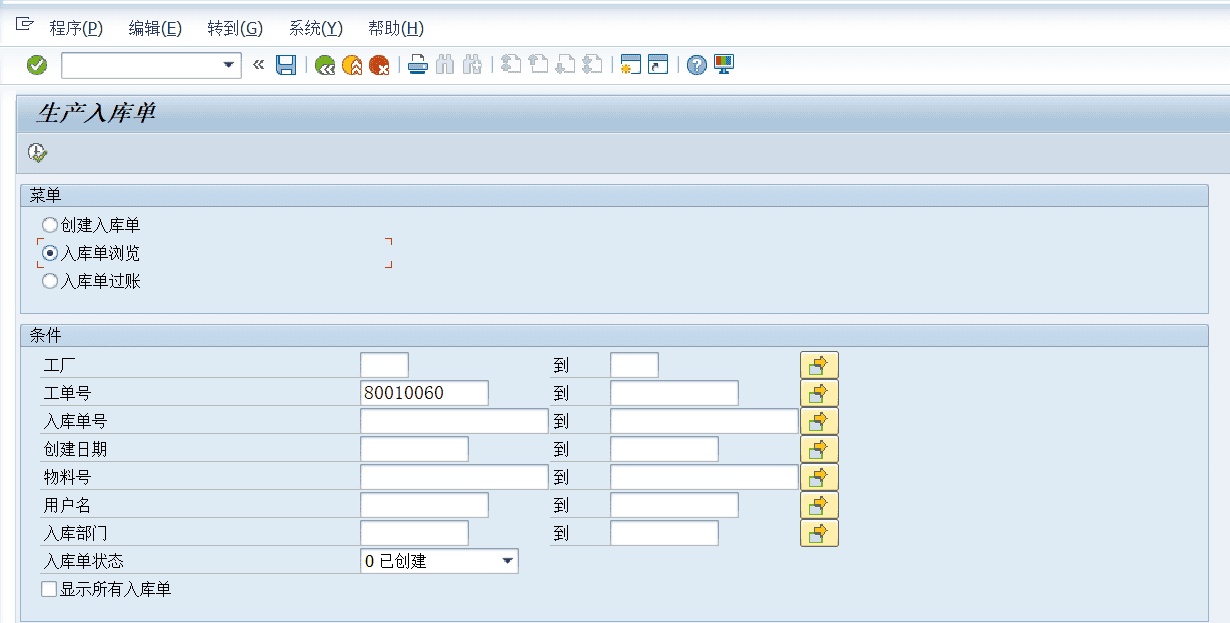Open the 转到(G) menu
1230x623 pixels.
tap(235, 28)
